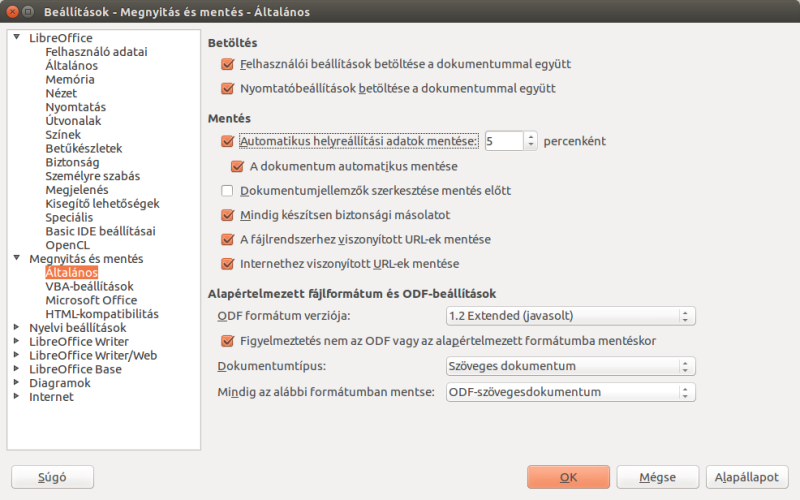
Task: Select Microsoft Office in the tree
Action: pyautogui.click(x=91, y=300)
